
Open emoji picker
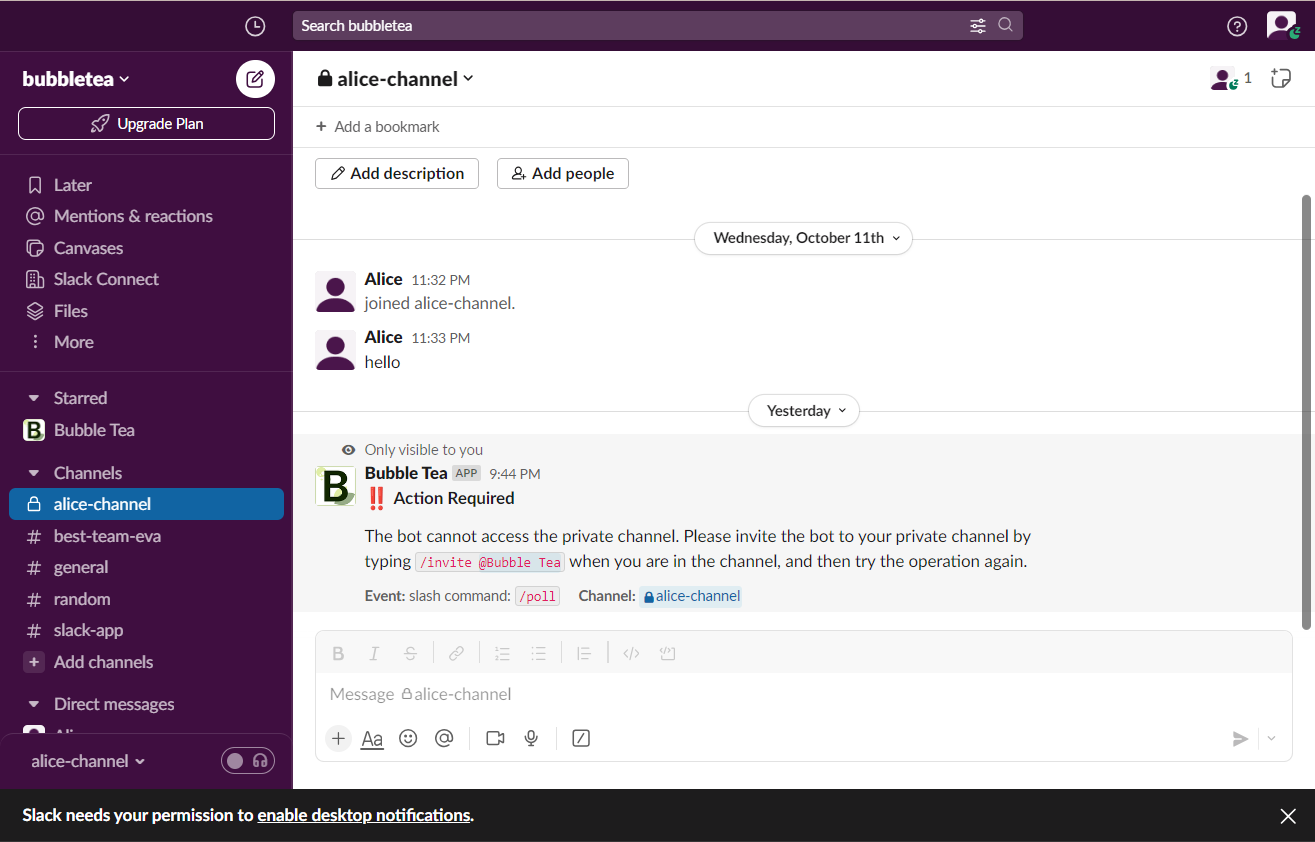pyautogui.click(x=408, y=738)
